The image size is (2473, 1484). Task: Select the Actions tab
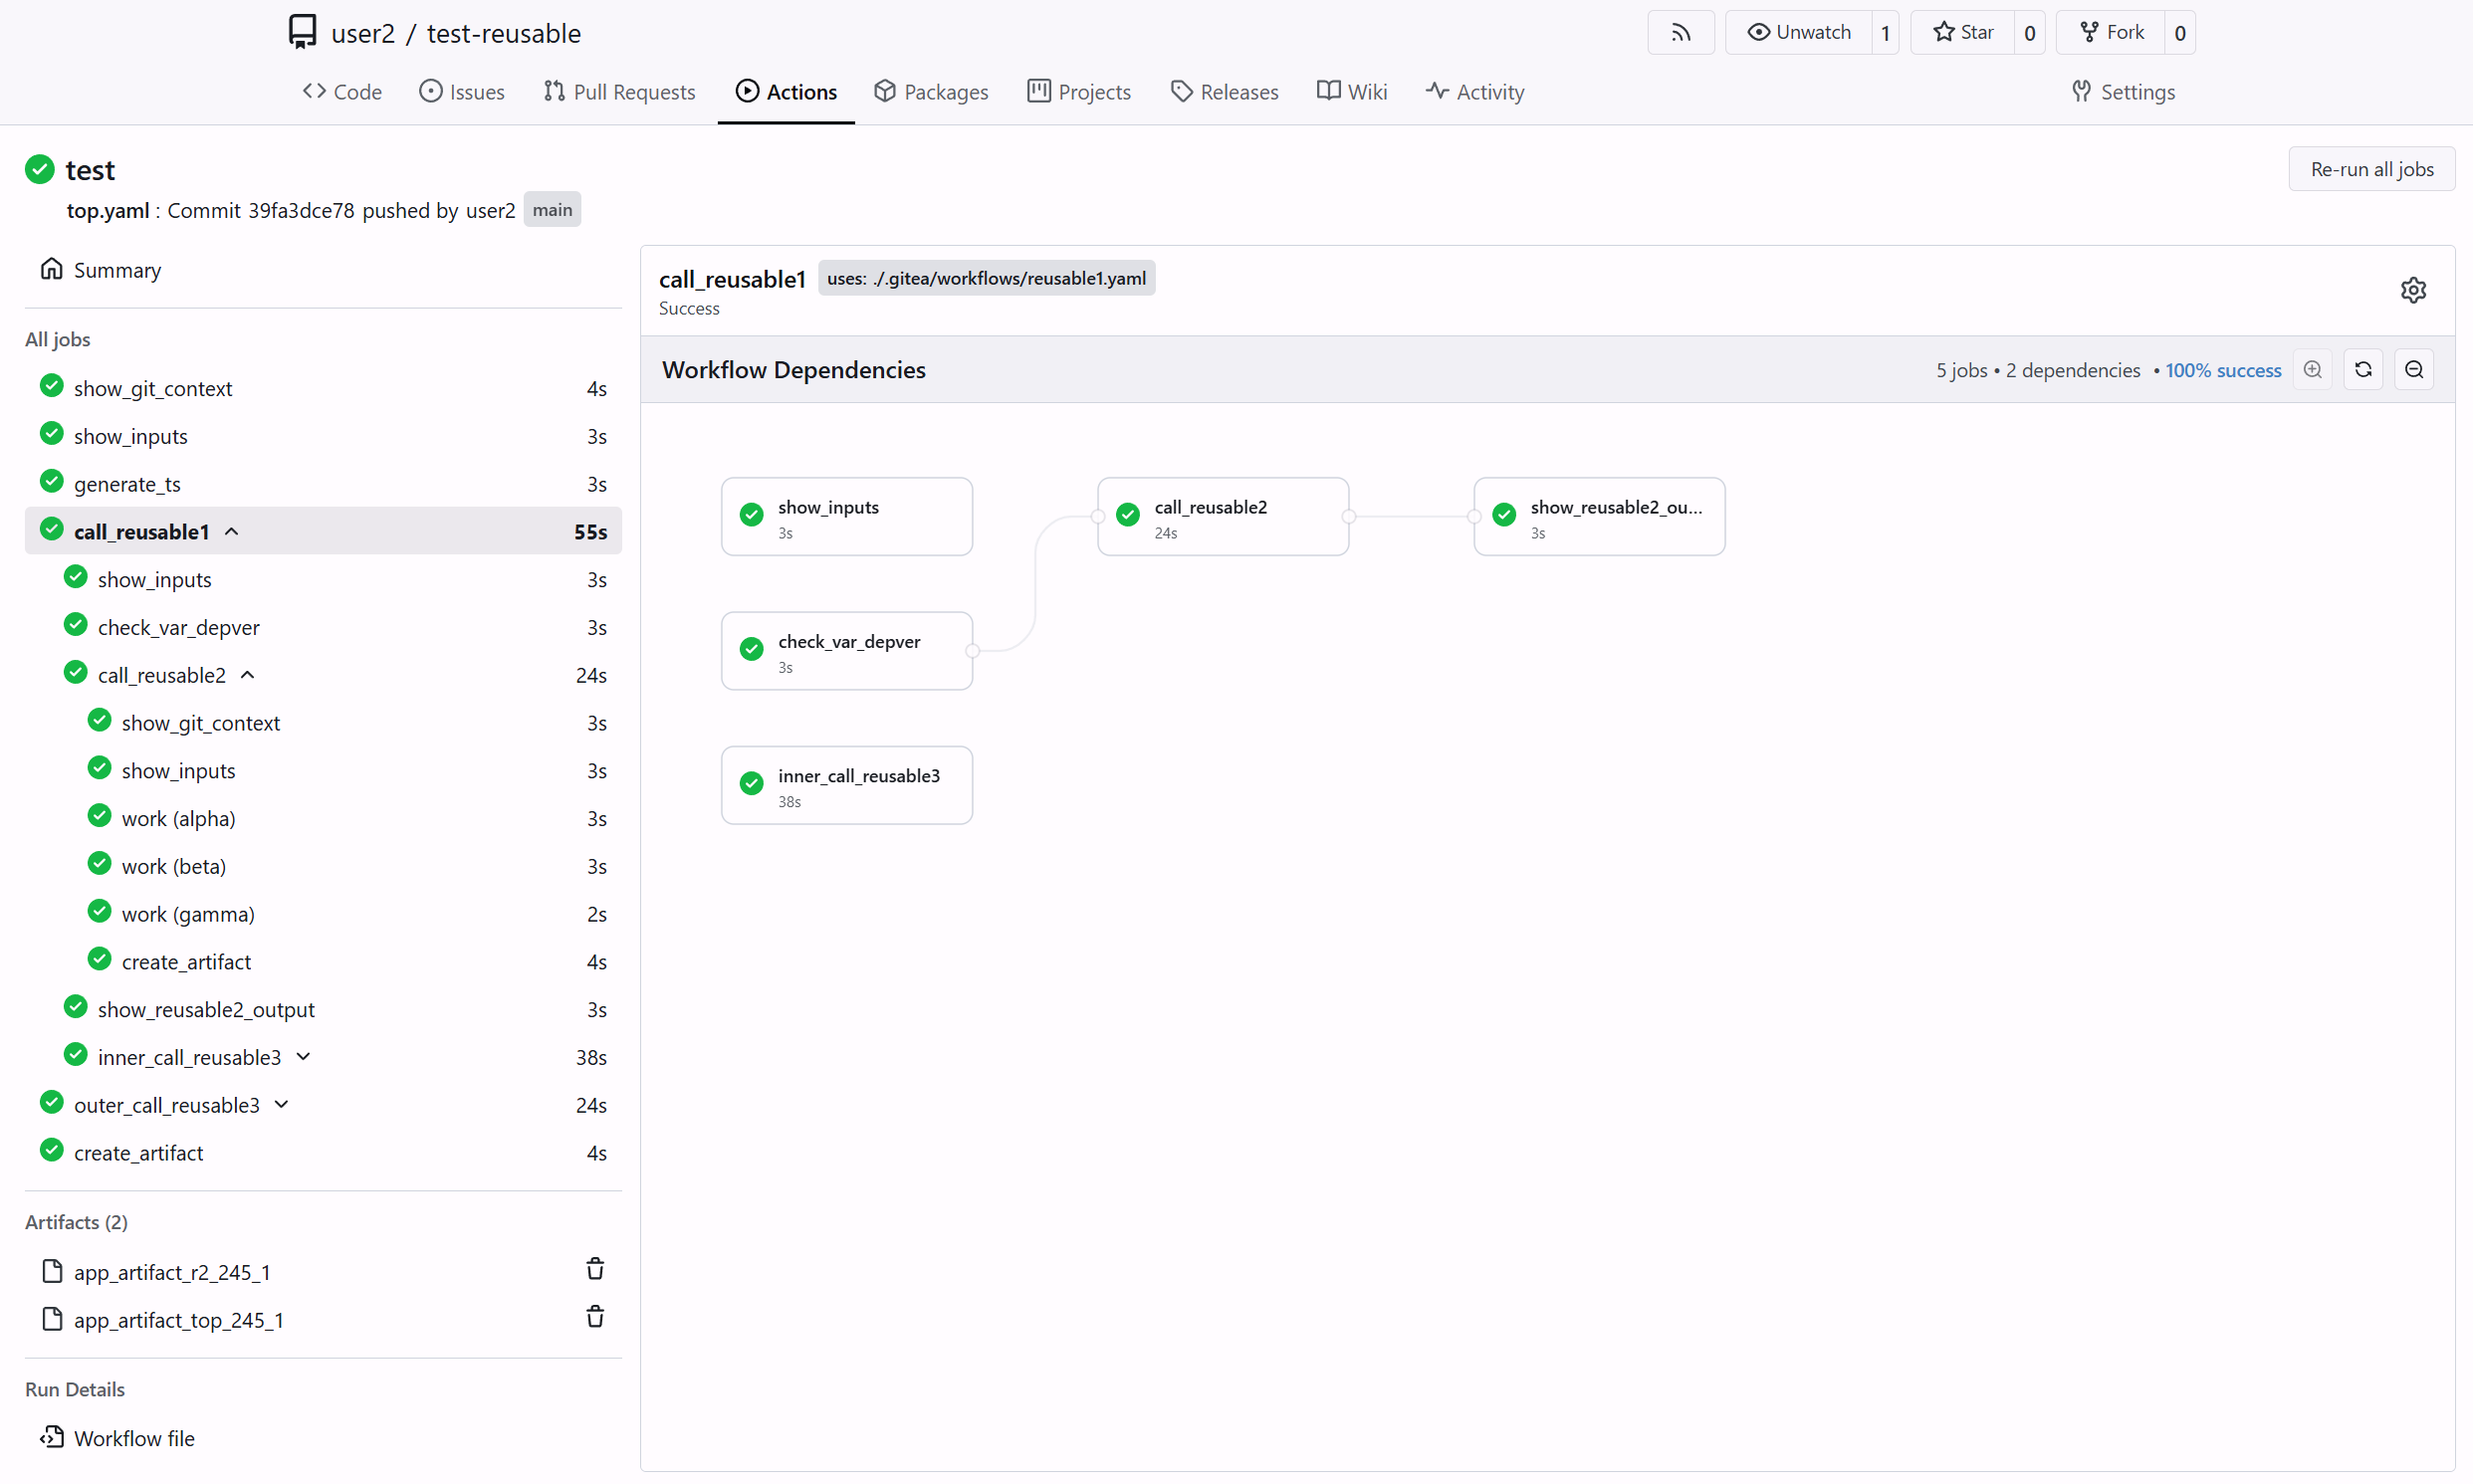pyautogui.click(x=786, y=92)
